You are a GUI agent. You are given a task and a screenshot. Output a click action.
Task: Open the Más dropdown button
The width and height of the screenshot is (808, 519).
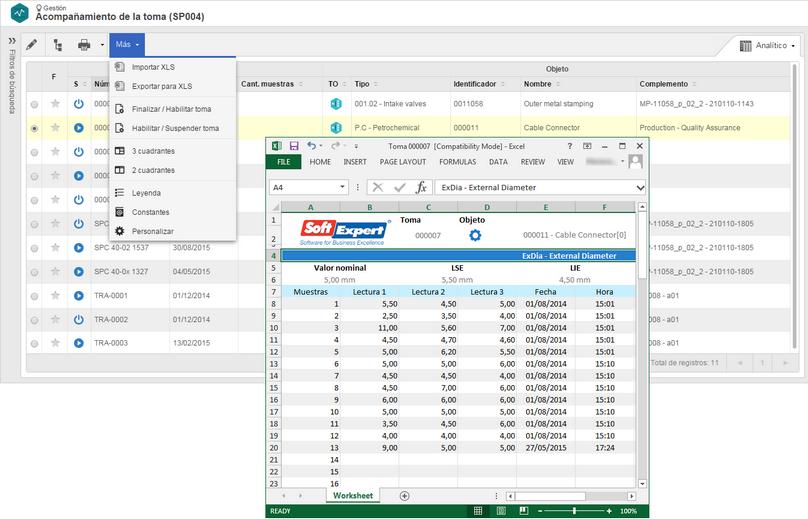pos(127,45)
